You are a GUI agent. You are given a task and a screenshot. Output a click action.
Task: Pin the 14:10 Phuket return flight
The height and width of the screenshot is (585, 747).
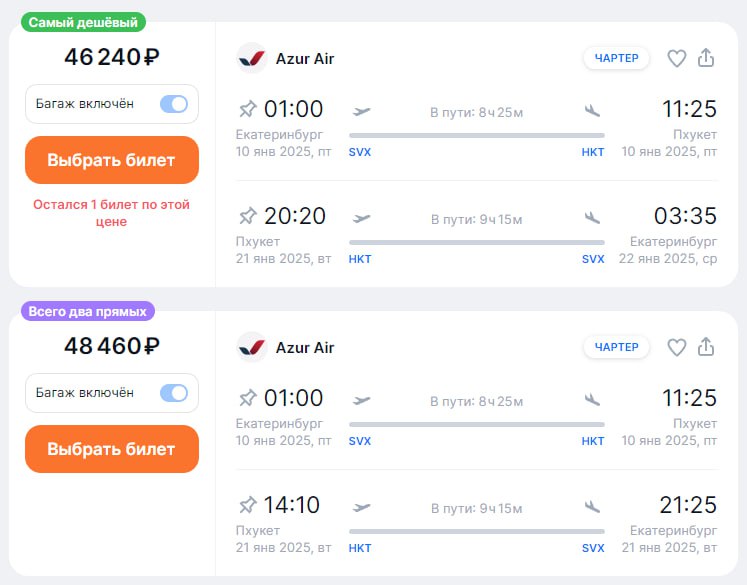click(x=247, y=505)
